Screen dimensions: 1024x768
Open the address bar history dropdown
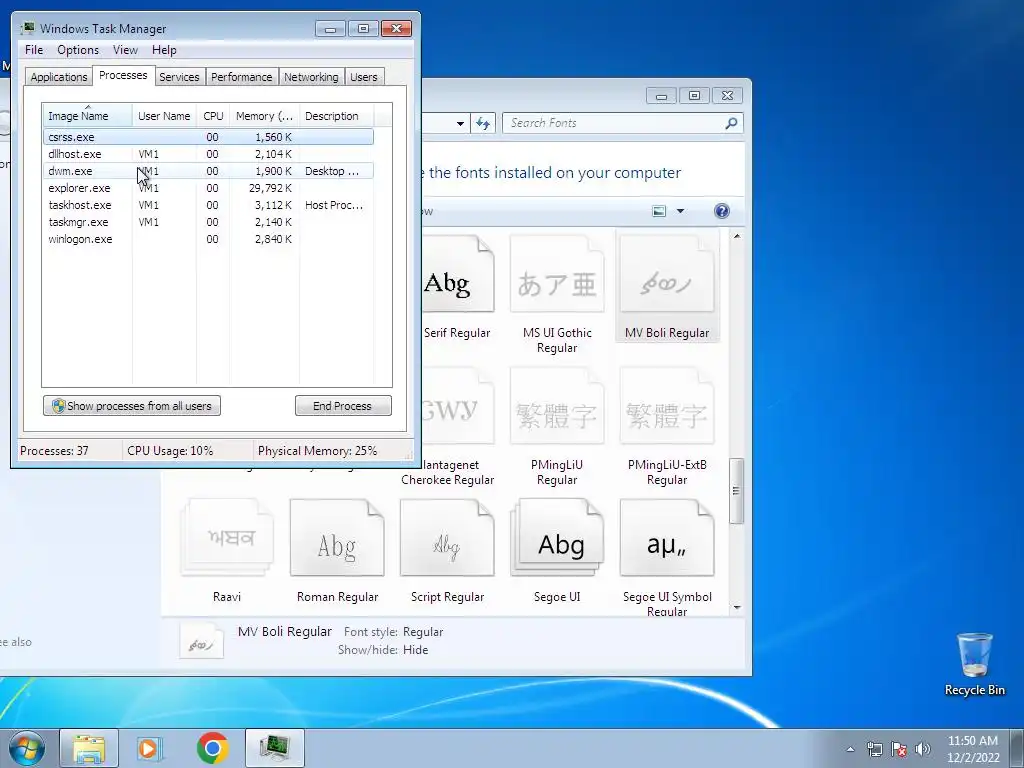pyautogui.click(x=460, y=123)
